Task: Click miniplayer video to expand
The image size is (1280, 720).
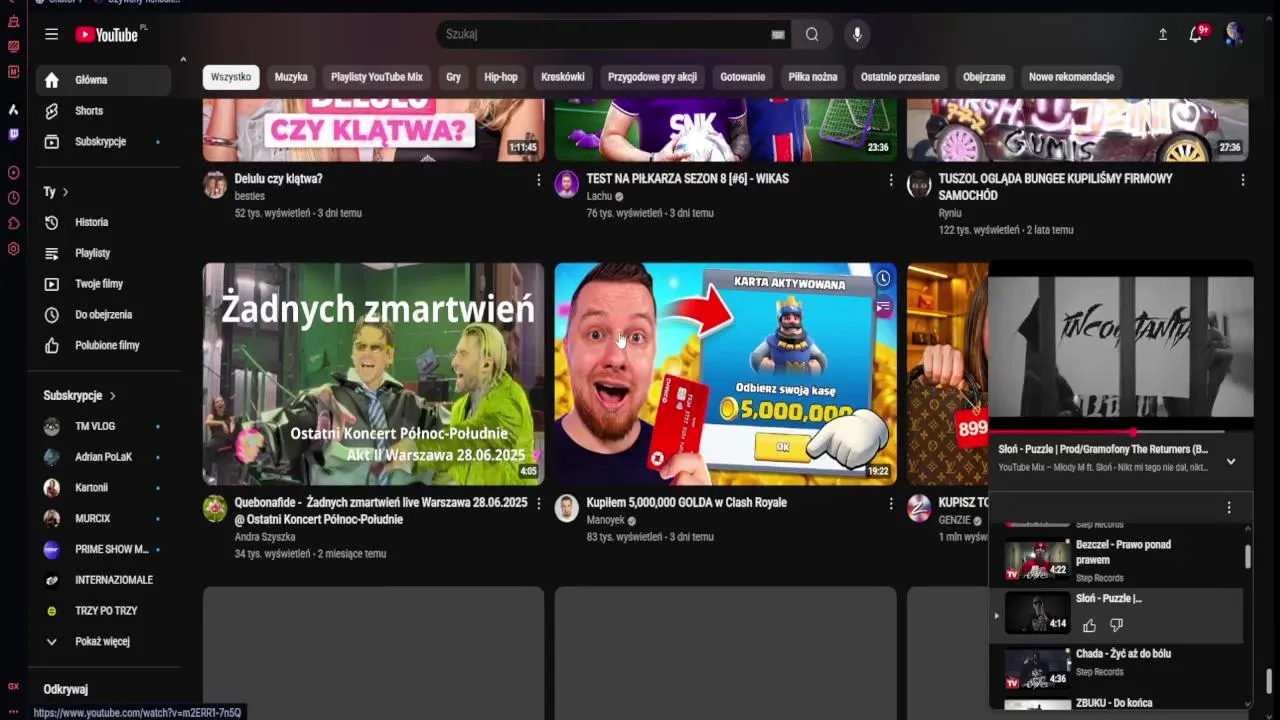Action: (1121, 346)
